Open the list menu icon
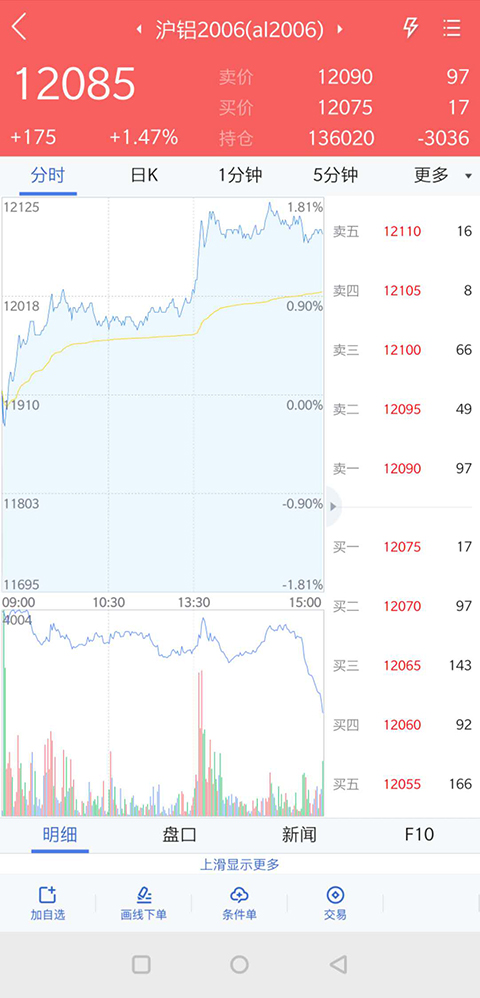 [451, 27]
